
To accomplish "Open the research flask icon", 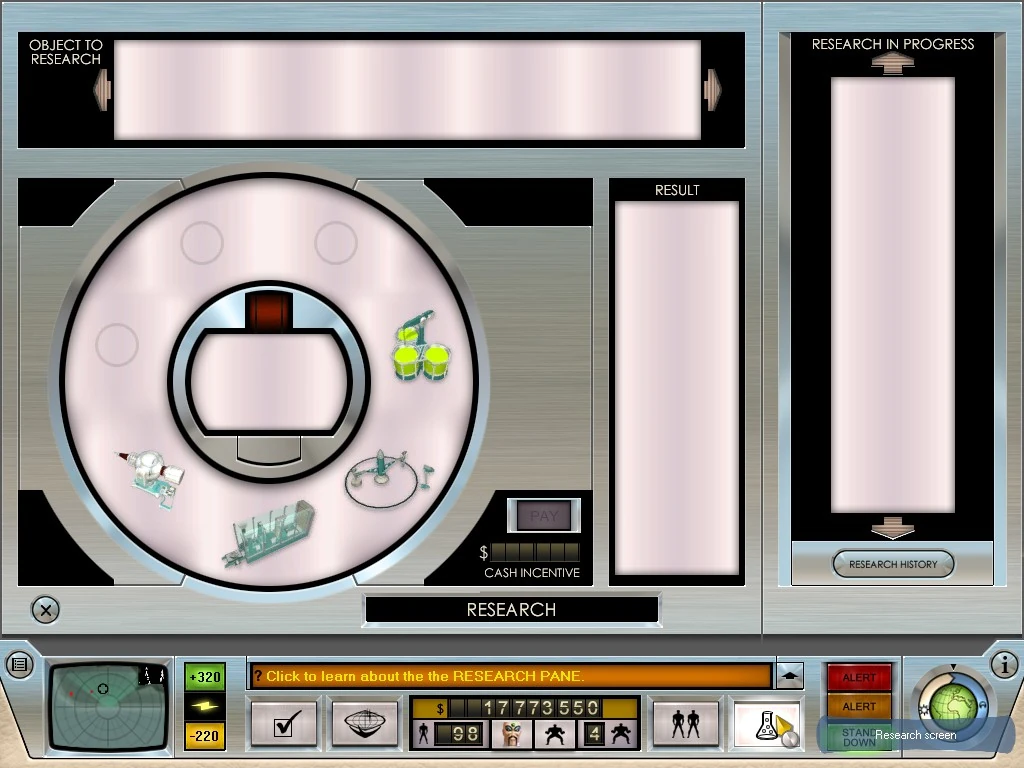I will pos(767,724).
